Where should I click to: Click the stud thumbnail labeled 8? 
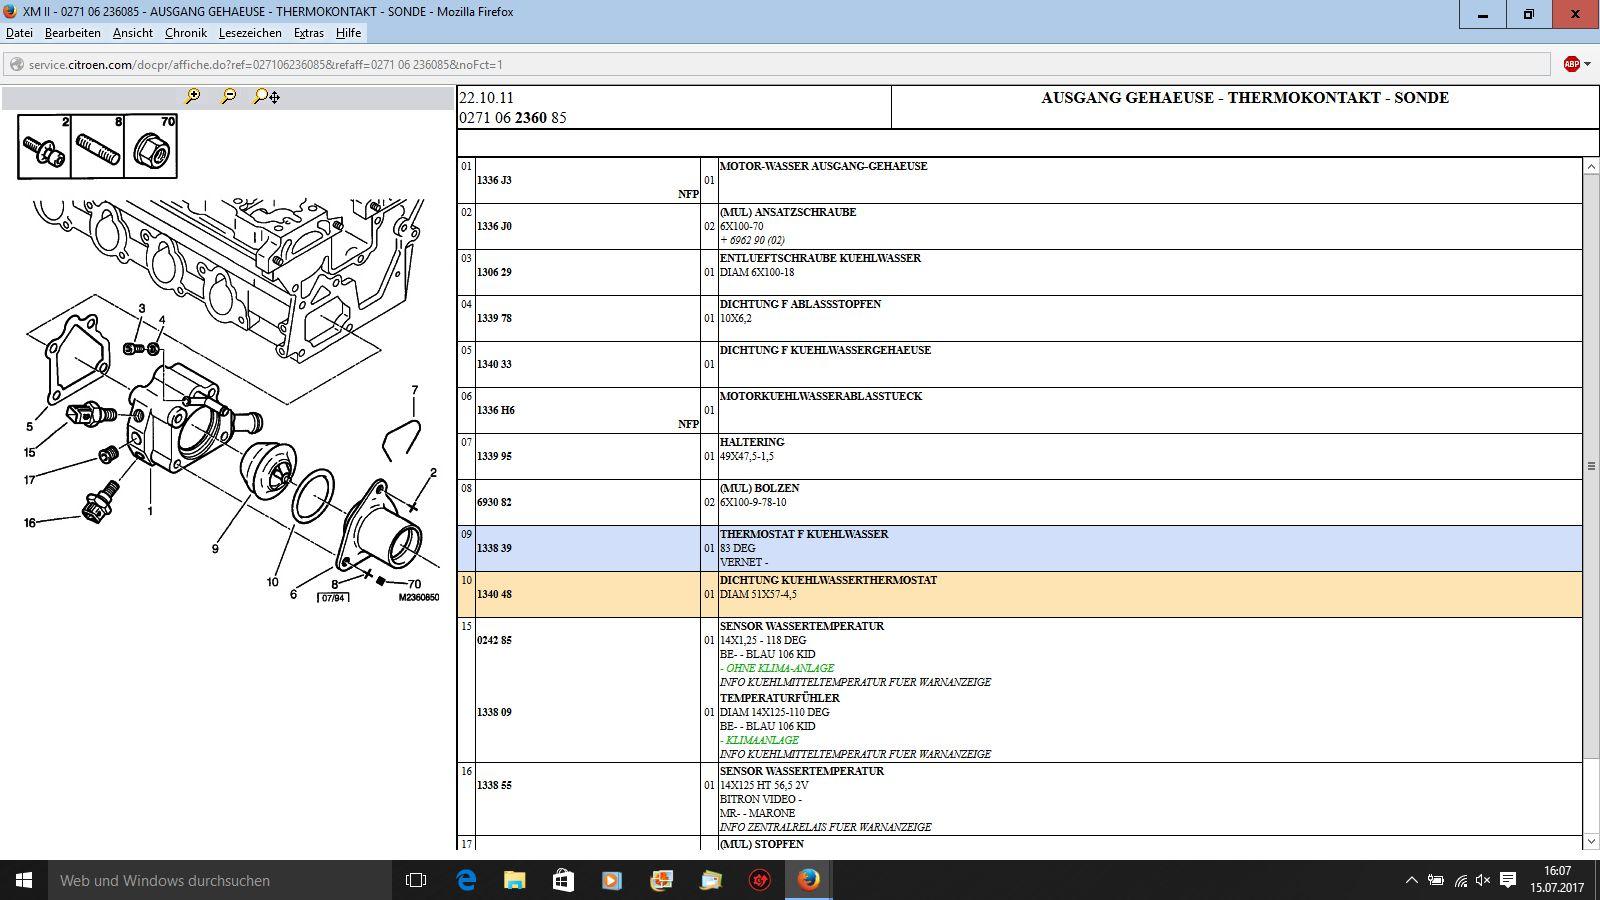[98, 146]
